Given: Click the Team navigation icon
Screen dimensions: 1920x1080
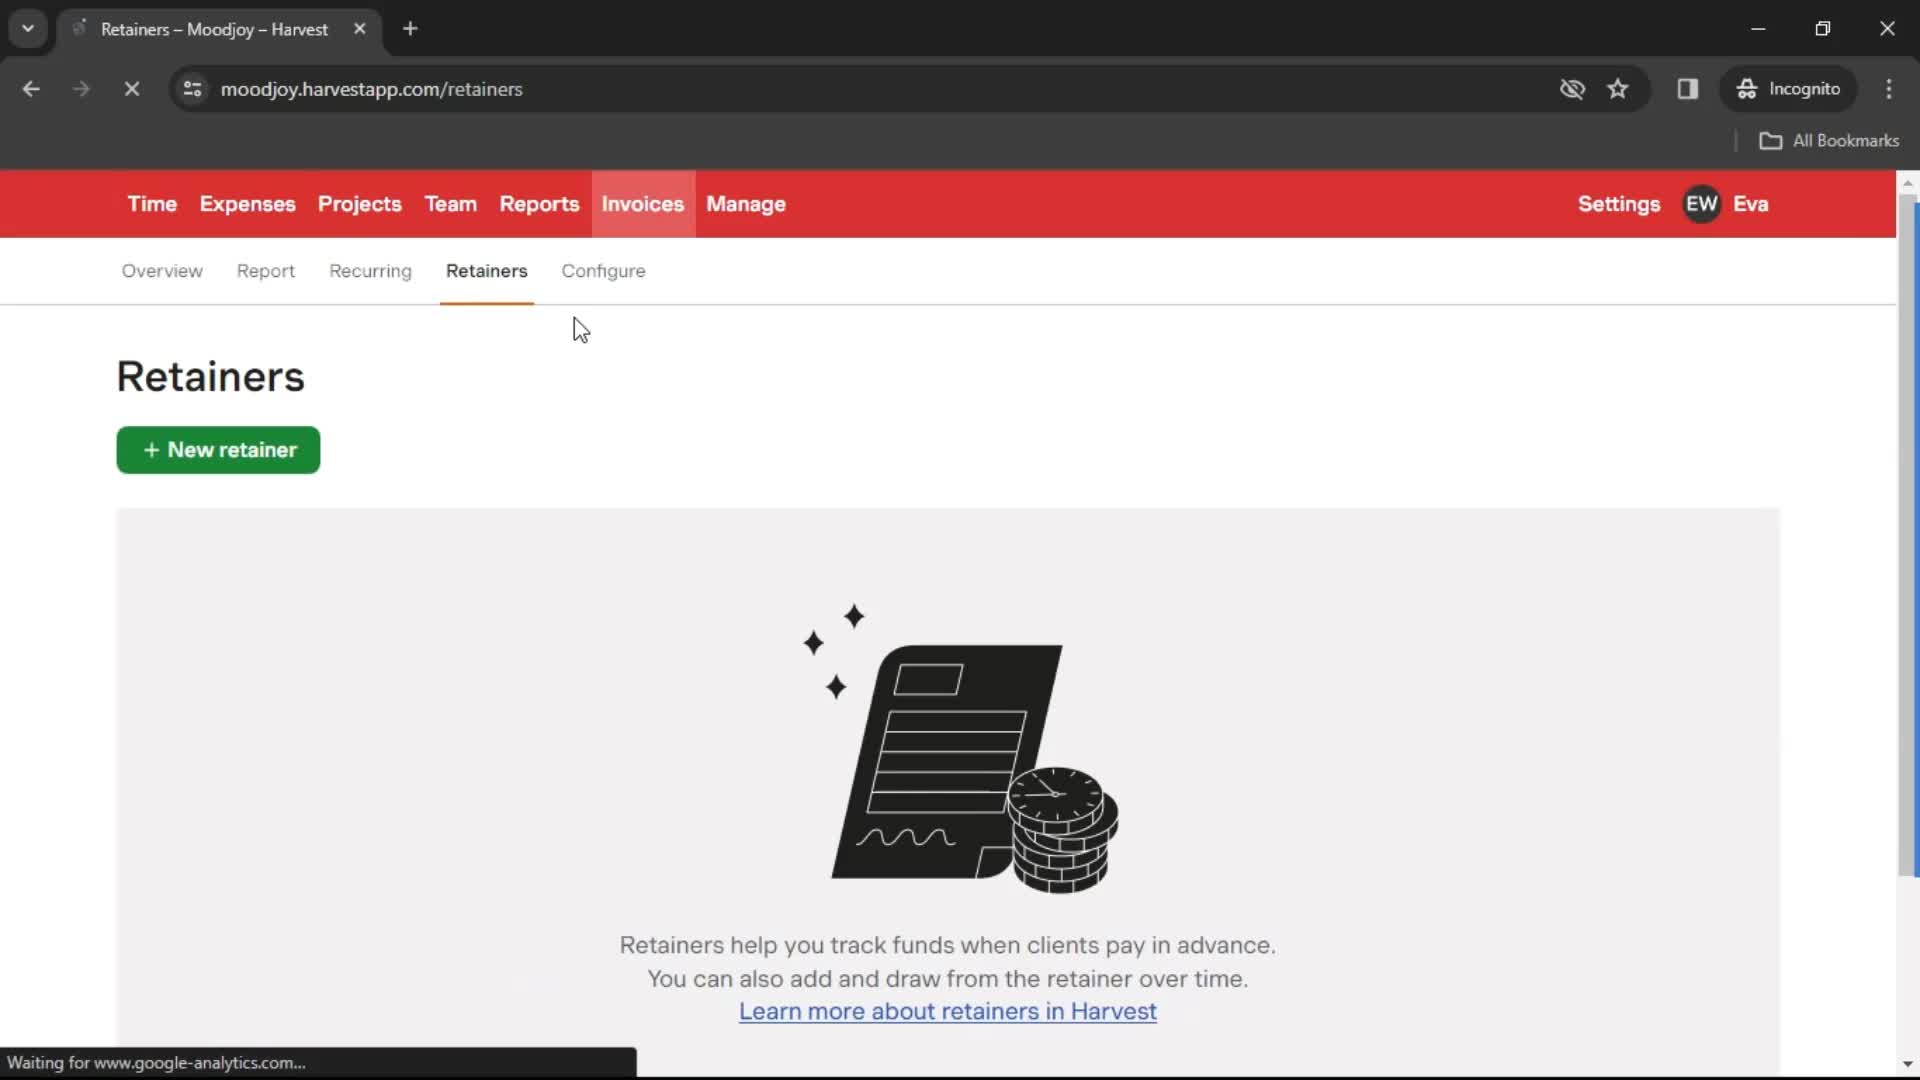Looking at the screenshot, I should [x=451, y=204].
